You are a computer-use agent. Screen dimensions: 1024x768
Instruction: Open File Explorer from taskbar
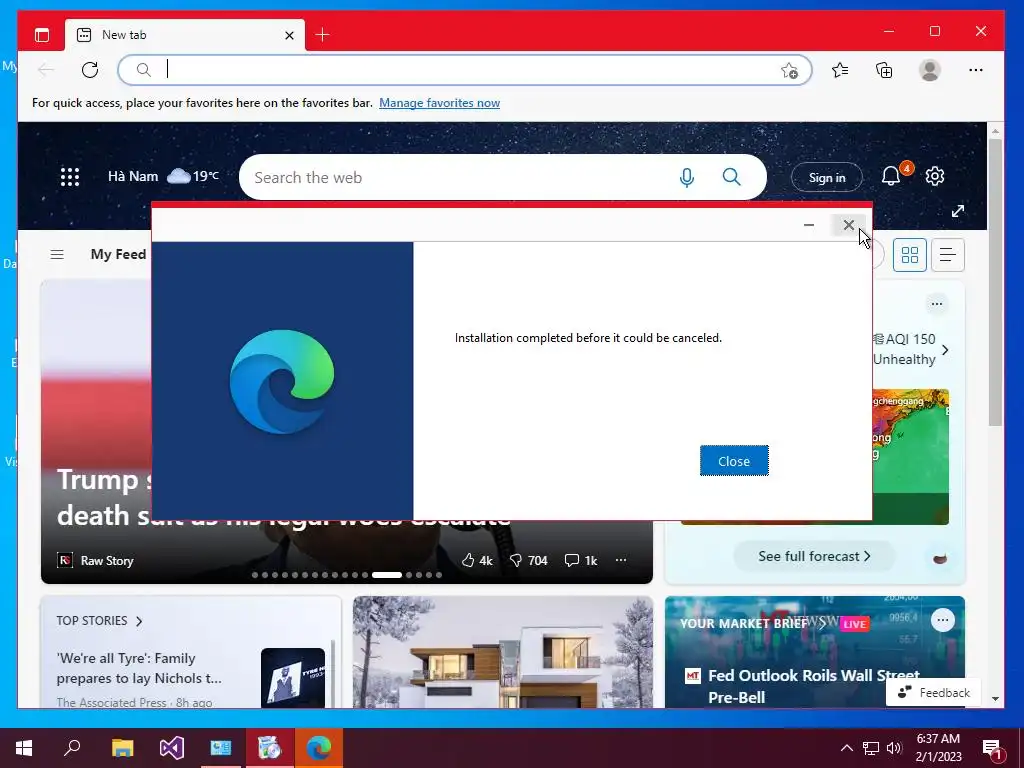123,748
